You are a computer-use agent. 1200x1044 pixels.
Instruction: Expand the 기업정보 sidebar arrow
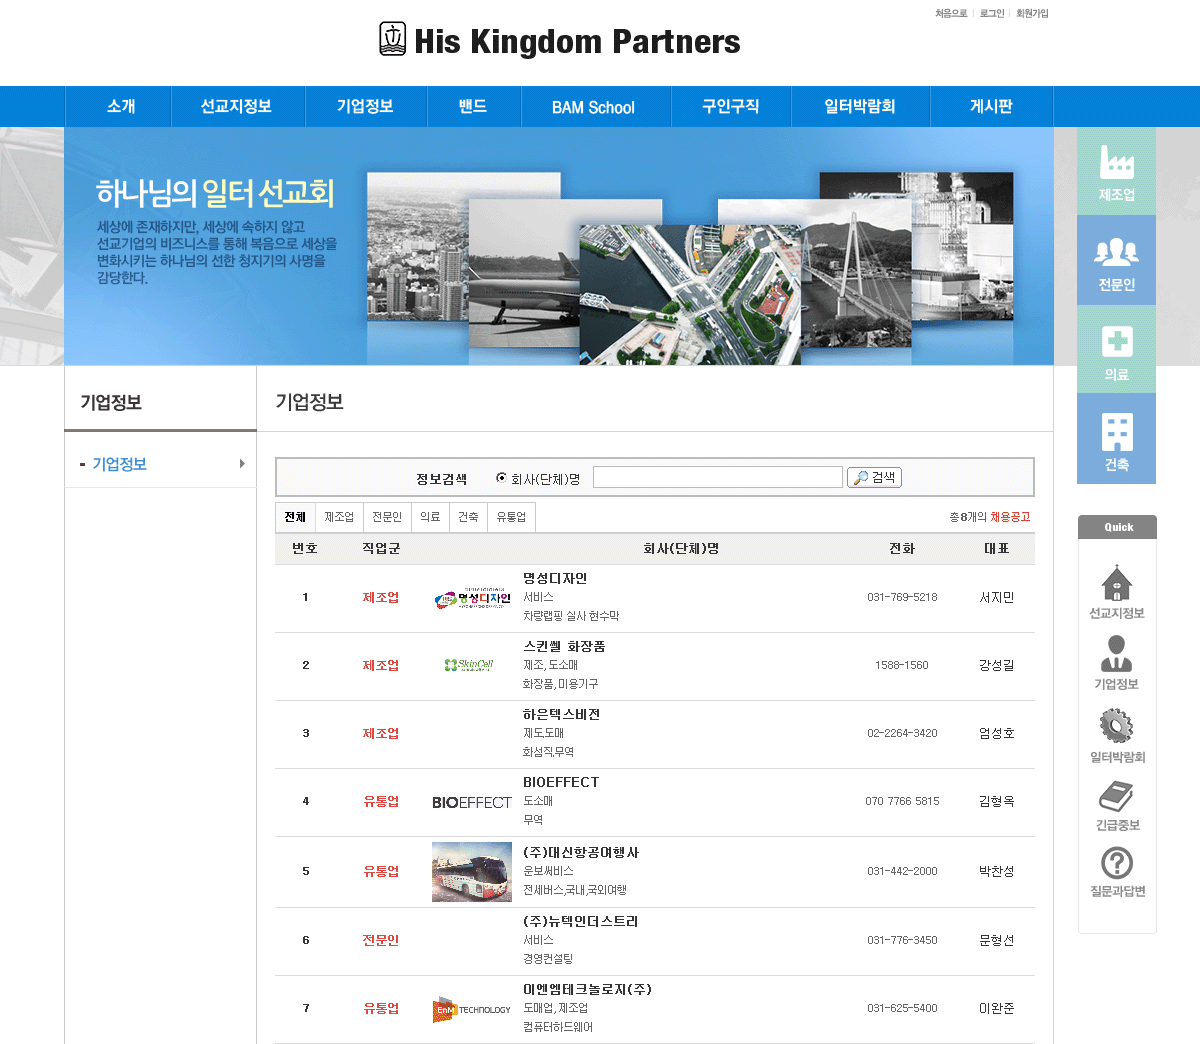tap(242, 463)
